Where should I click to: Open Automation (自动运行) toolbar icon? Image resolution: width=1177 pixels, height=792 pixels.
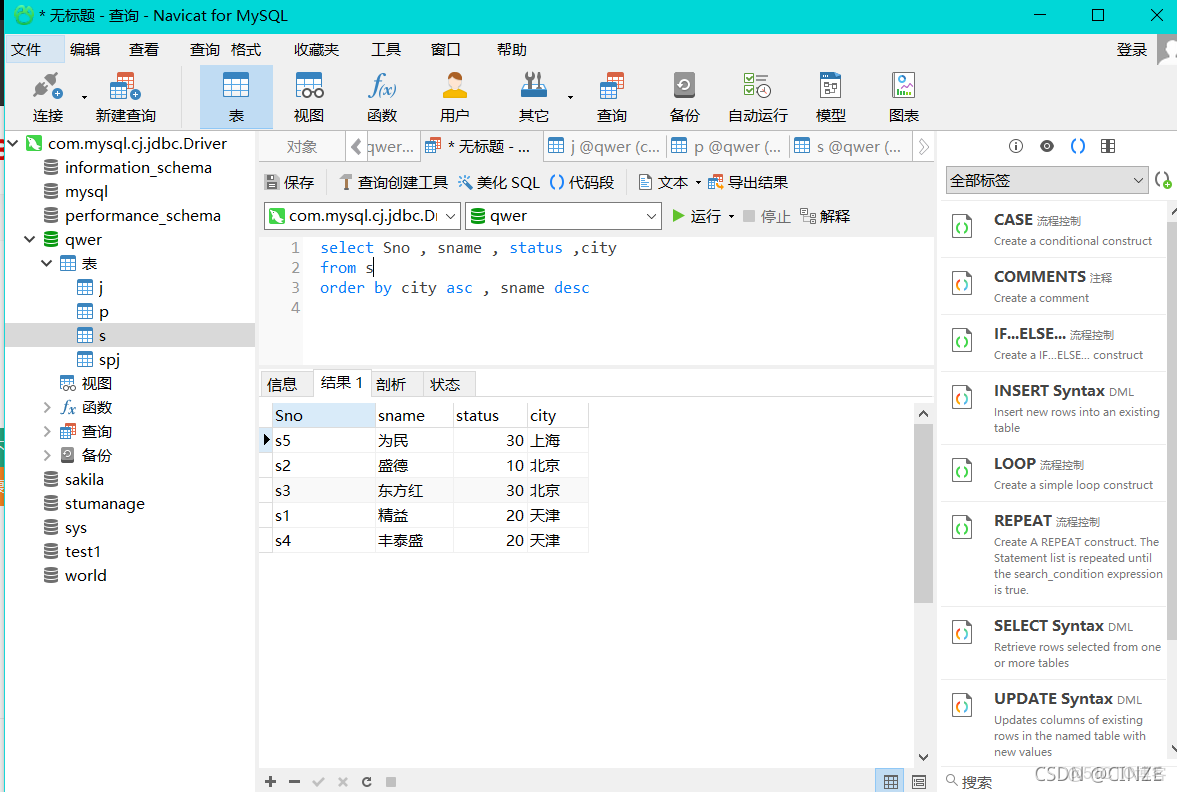tap(757, 97)
